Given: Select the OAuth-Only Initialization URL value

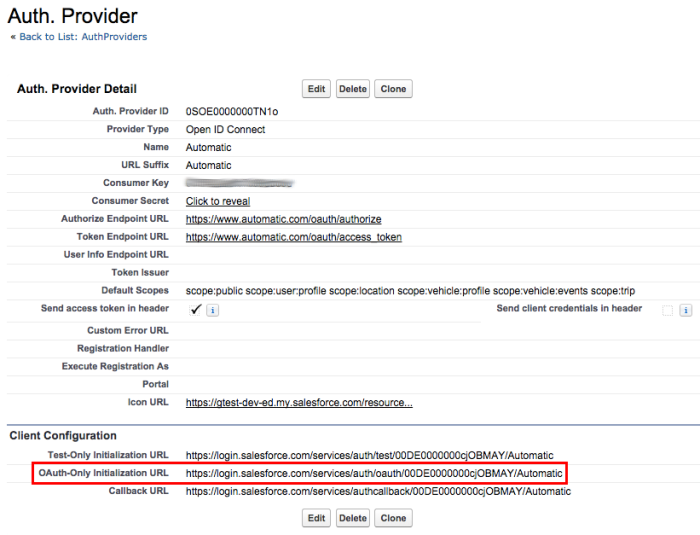Looking at the screenshot, I should point(374,473).
